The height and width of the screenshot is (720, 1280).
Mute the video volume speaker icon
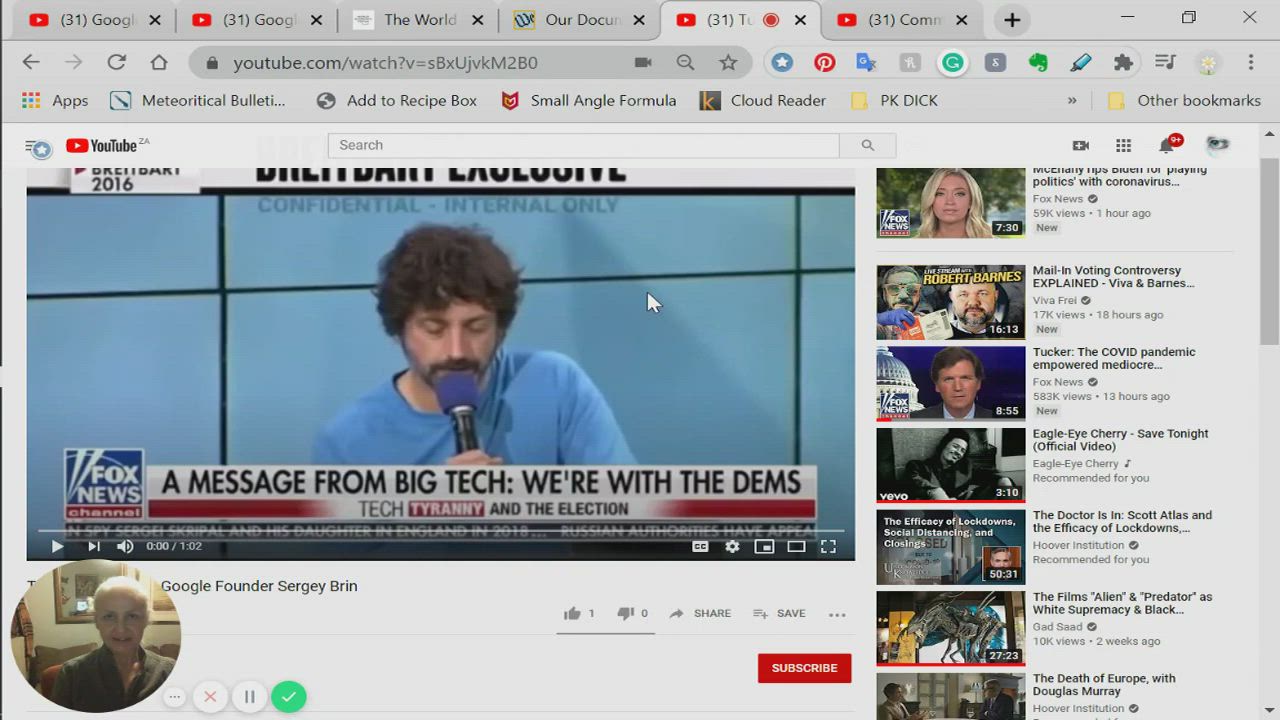(125, 546)
